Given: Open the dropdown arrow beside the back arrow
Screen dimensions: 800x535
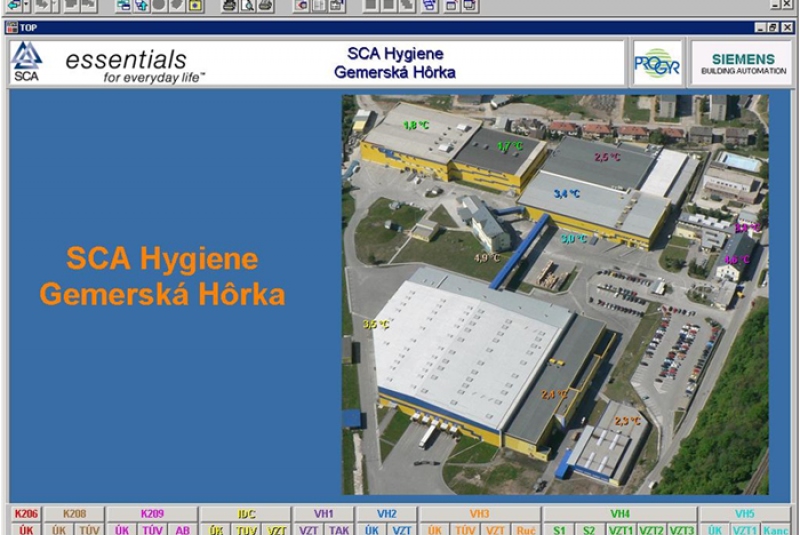Looking at the screenshot, I should coord(27,6).
